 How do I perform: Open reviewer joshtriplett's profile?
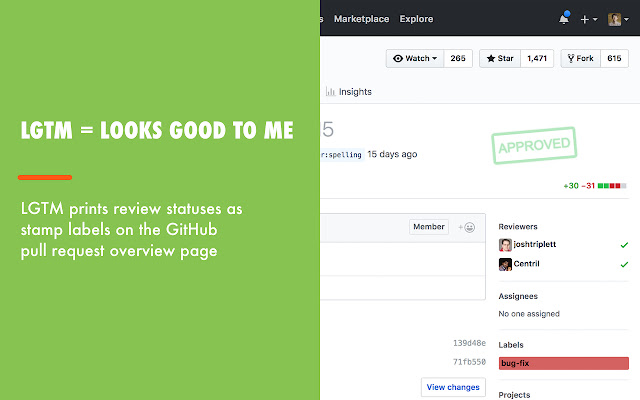[x=534, y=244]
